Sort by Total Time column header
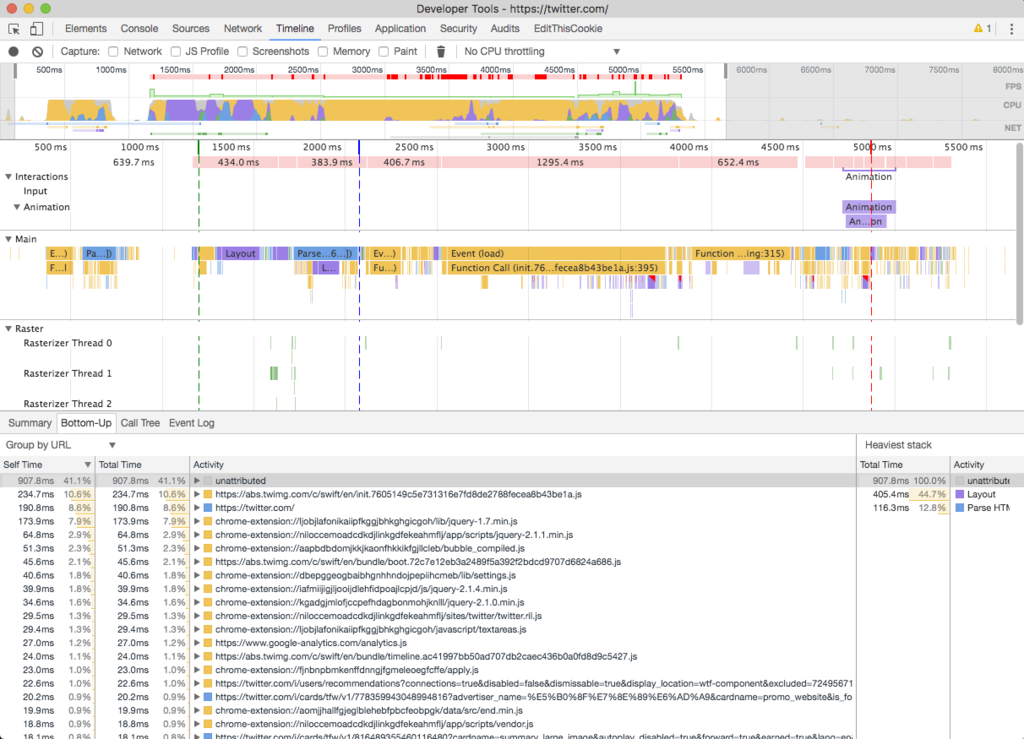1024x739 pixels. (142, 465)
